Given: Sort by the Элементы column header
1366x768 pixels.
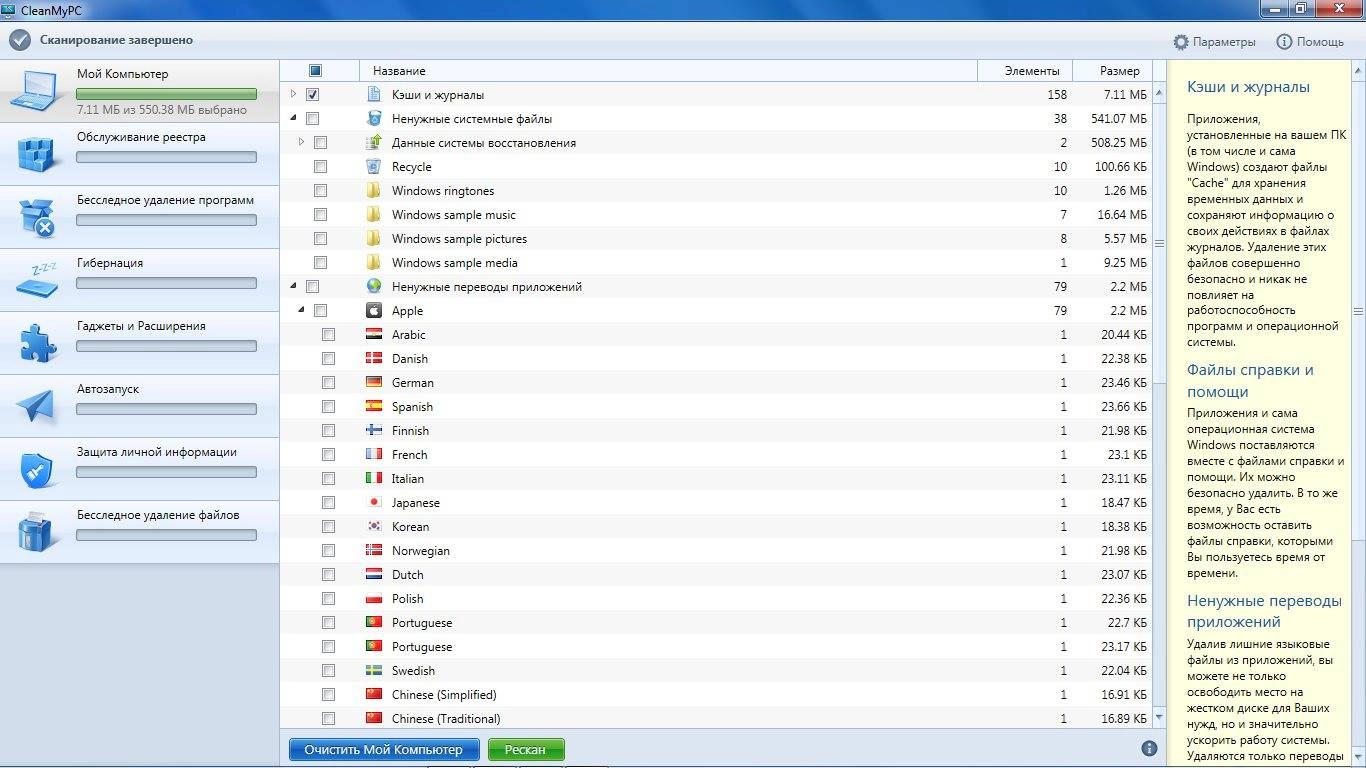Looking at the screenshot, I should 1025,71.
